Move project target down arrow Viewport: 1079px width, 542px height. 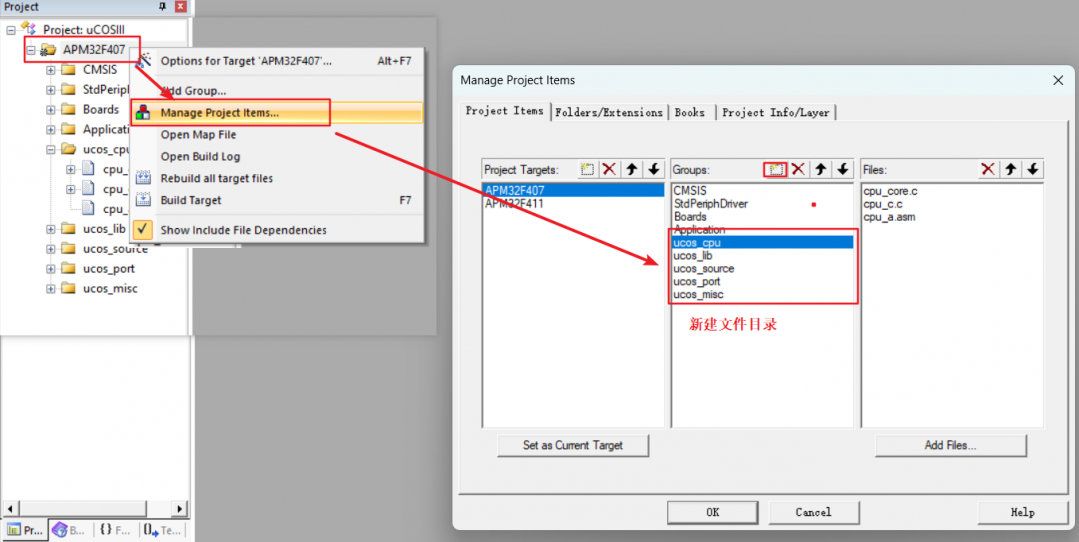click(x=654, y=169)
